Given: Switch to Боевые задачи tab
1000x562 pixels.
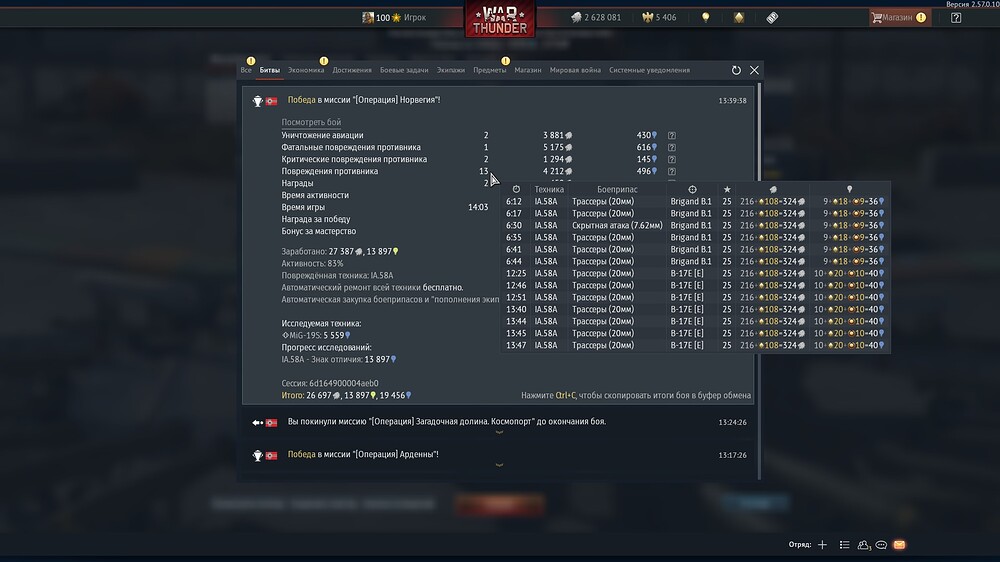Looking at the screenshot, I should (x=404, y=70).
